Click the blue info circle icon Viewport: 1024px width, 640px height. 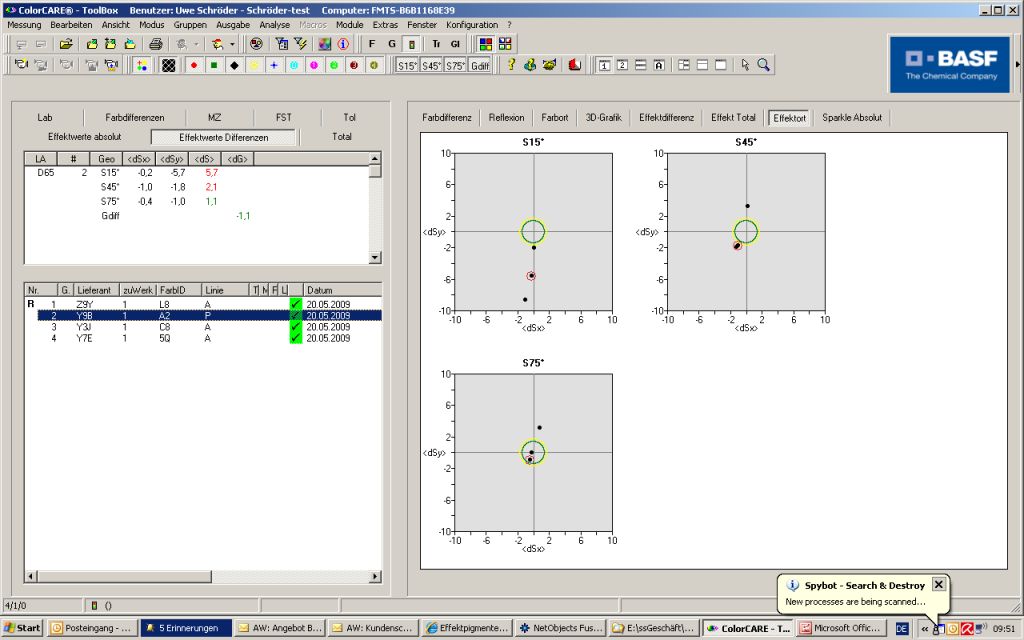[343, 44]
